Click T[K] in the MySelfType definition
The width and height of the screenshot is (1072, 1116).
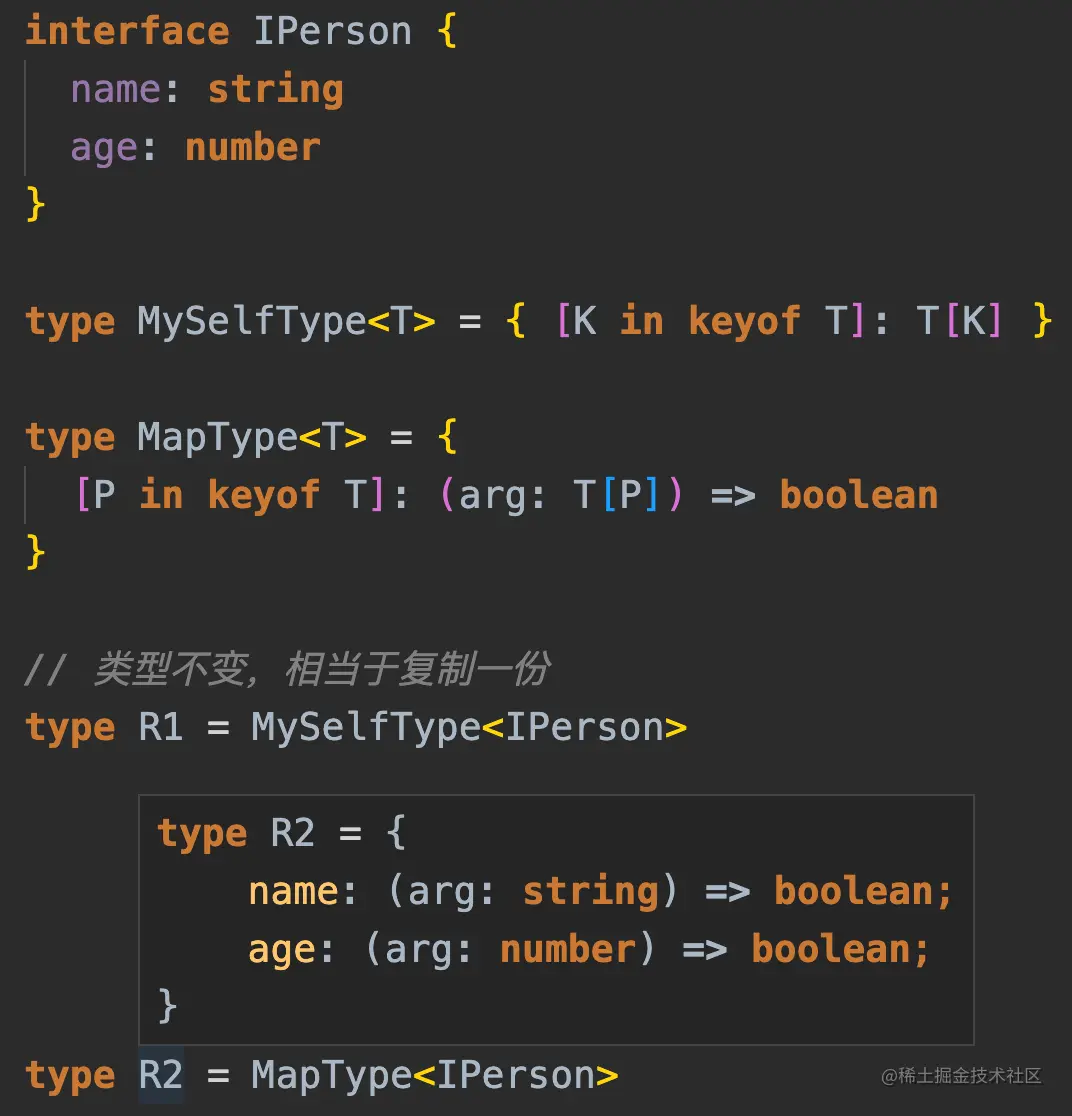pos(960,321)
